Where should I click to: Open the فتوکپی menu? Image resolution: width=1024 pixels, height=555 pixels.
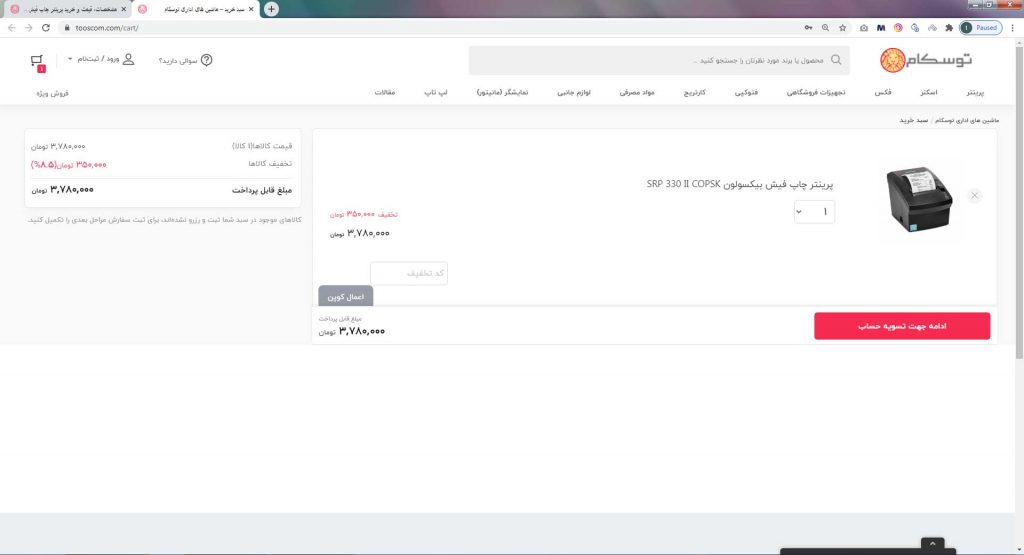pyautogui.click(x=746, y=93)
